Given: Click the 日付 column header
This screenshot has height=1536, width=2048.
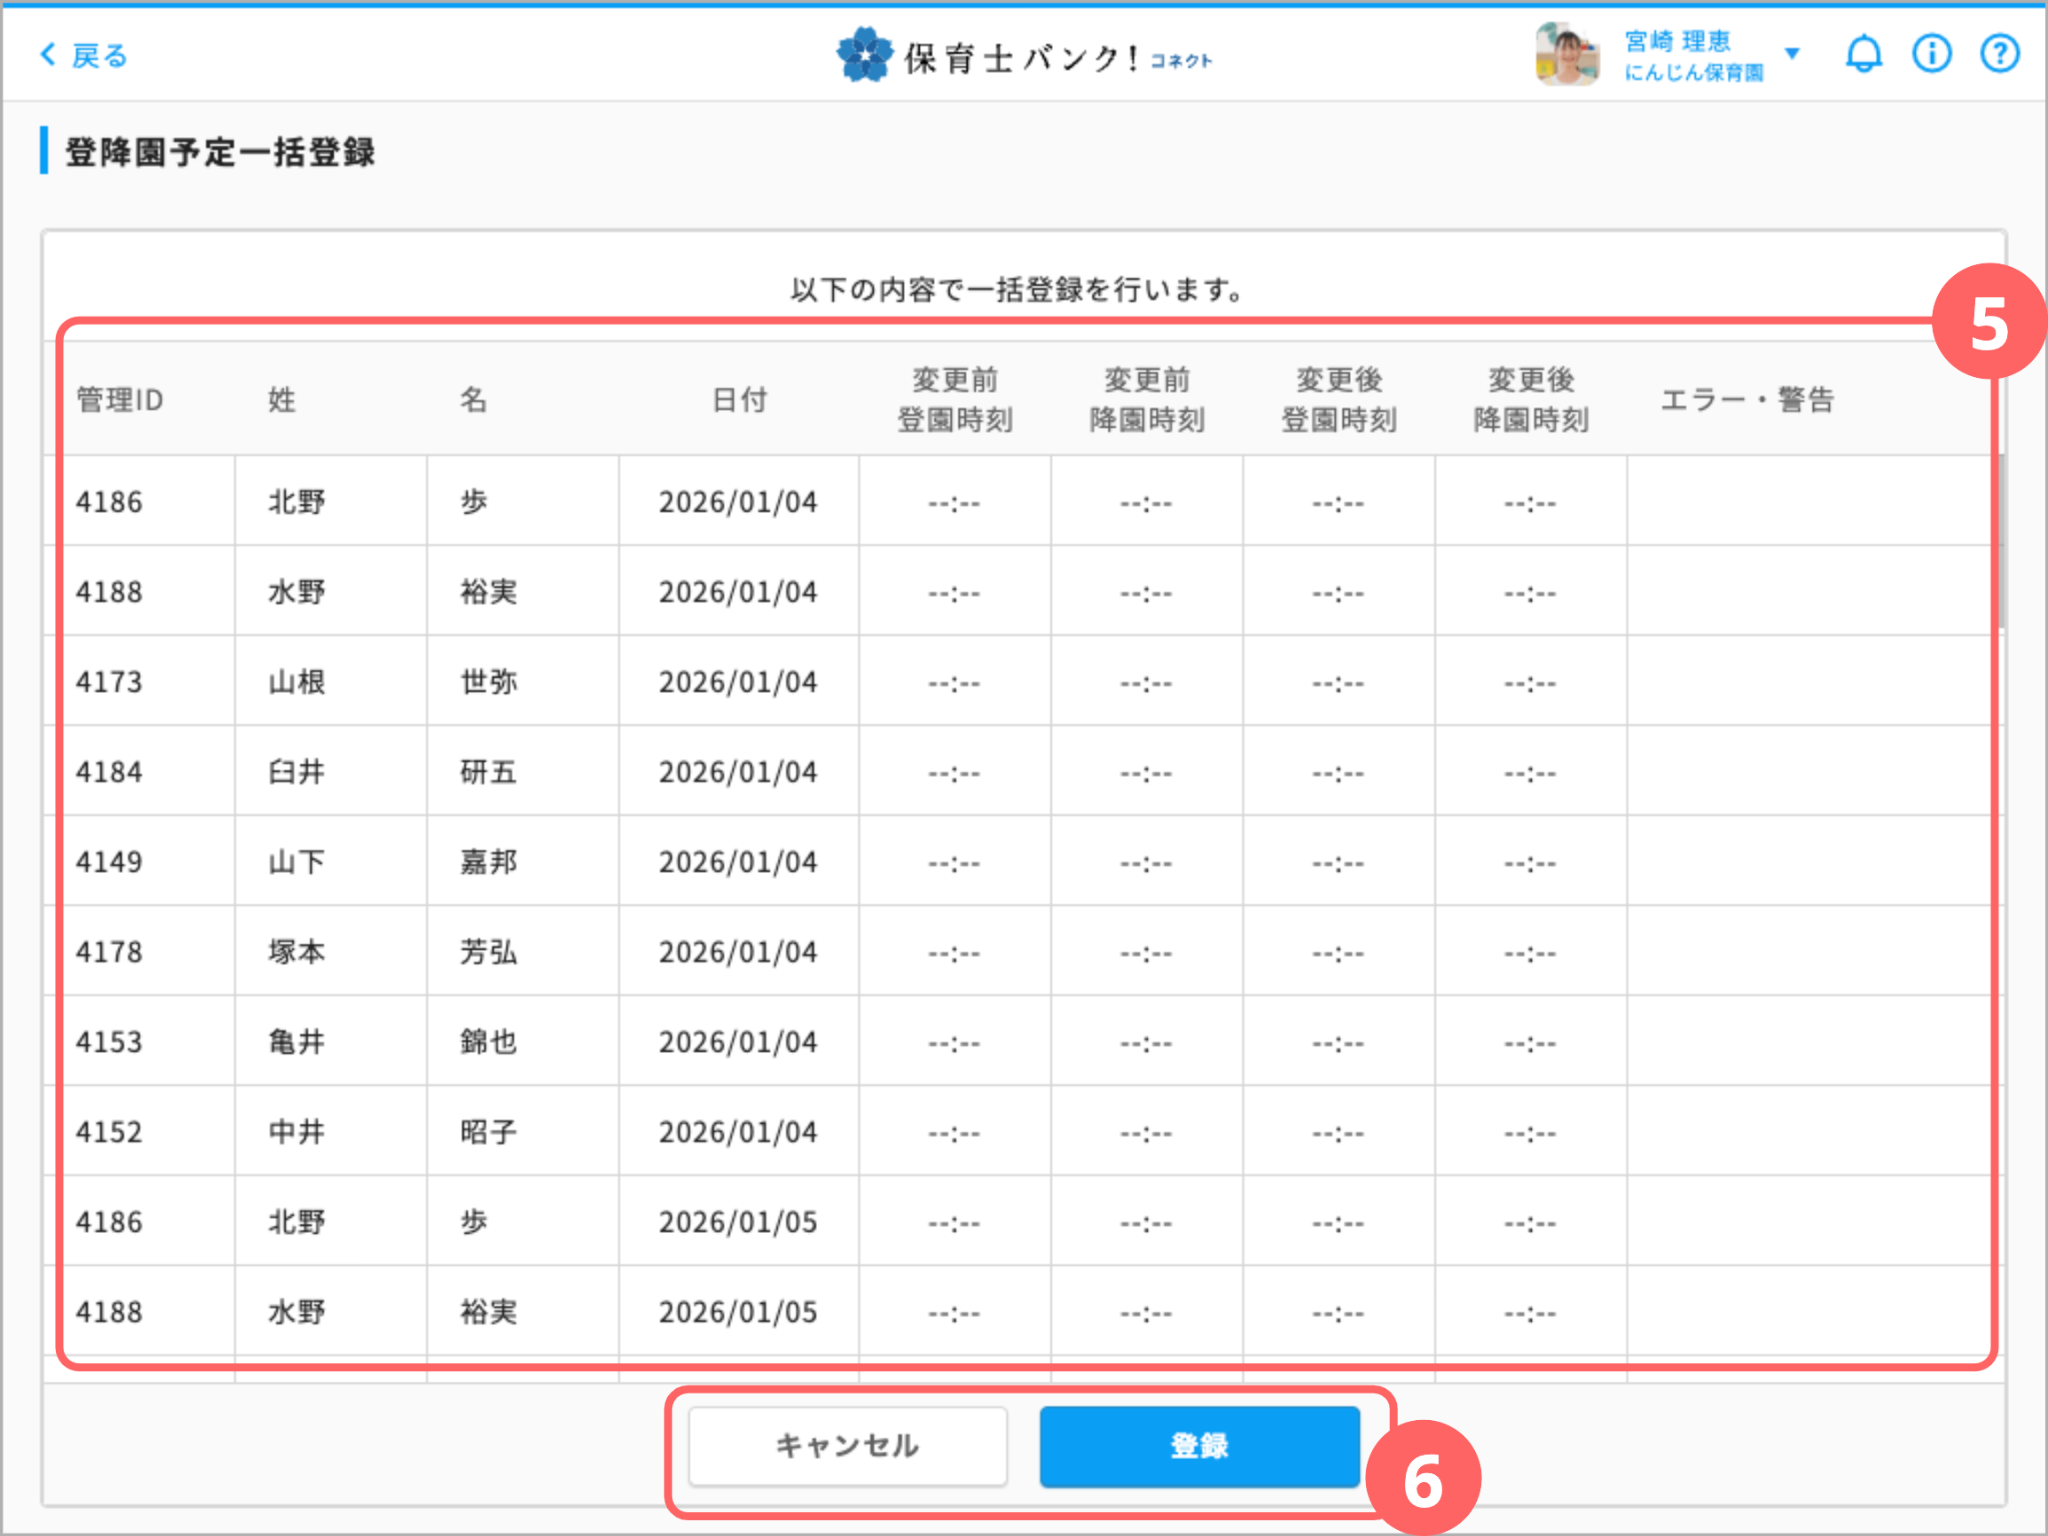Looking at the screenshot, I should [x=739, y=400].
